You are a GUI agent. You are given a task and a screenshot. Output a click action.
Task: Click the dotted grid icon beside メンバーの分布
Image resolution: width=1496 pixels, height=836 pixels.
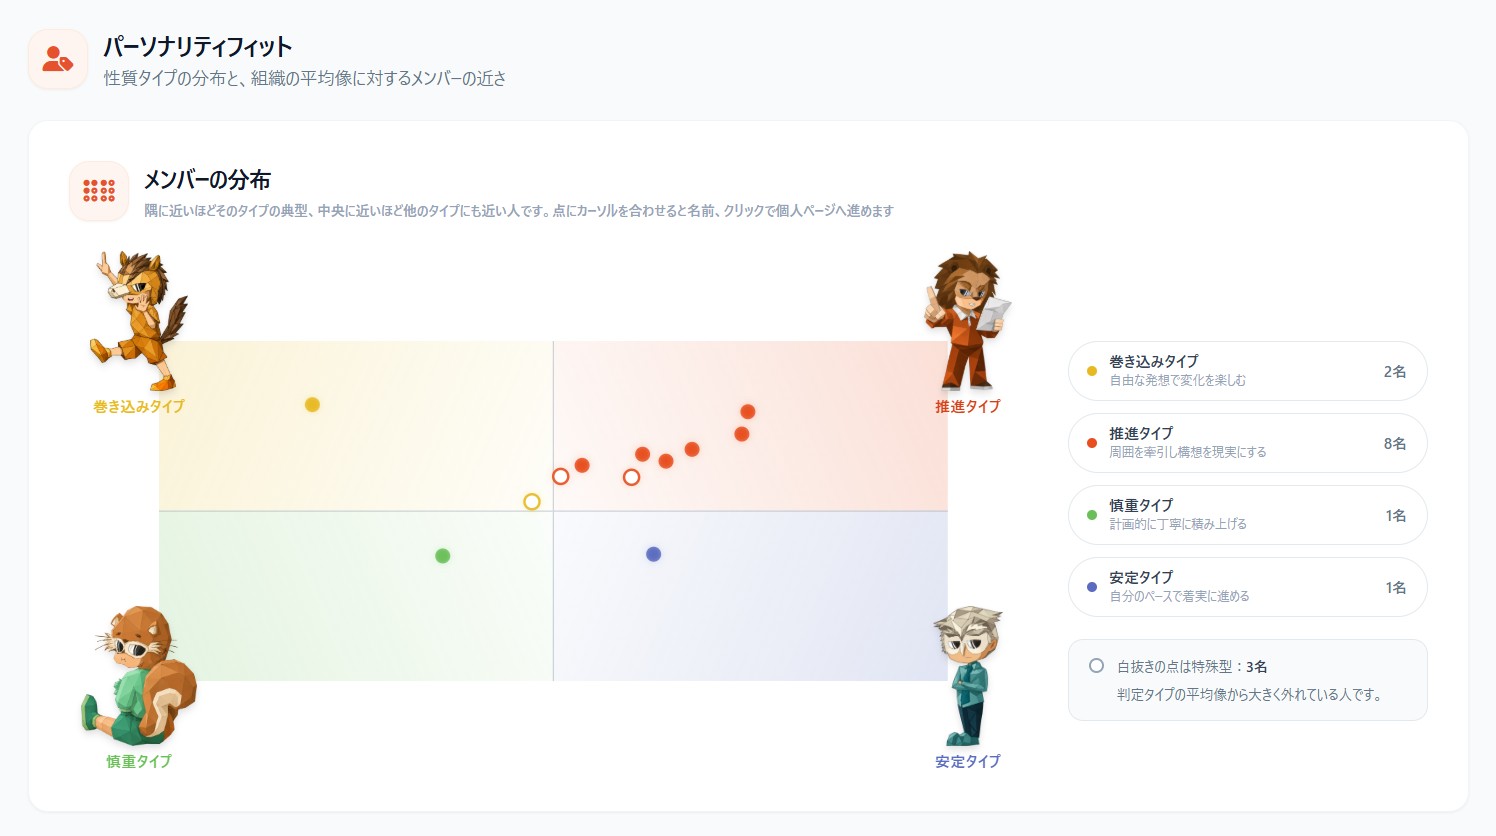click(99, 191)
